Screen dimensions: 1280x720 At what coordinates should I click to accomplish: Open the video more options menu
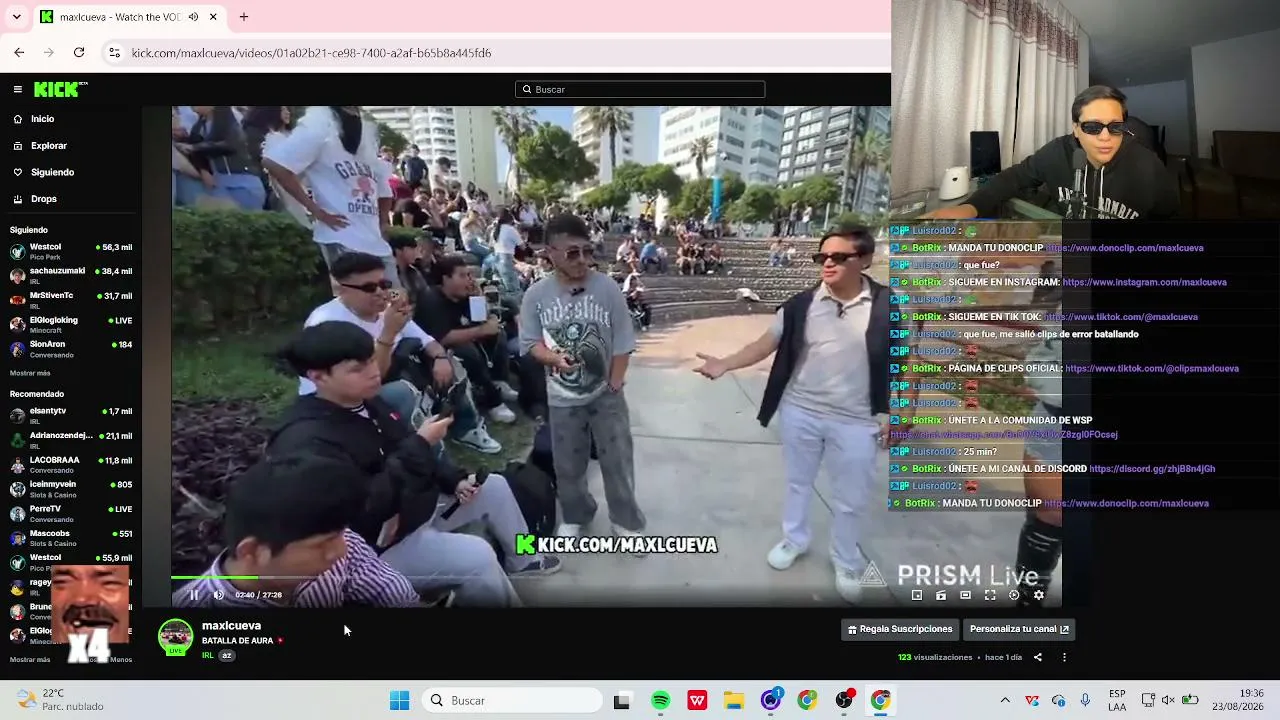pos(1064,657)
